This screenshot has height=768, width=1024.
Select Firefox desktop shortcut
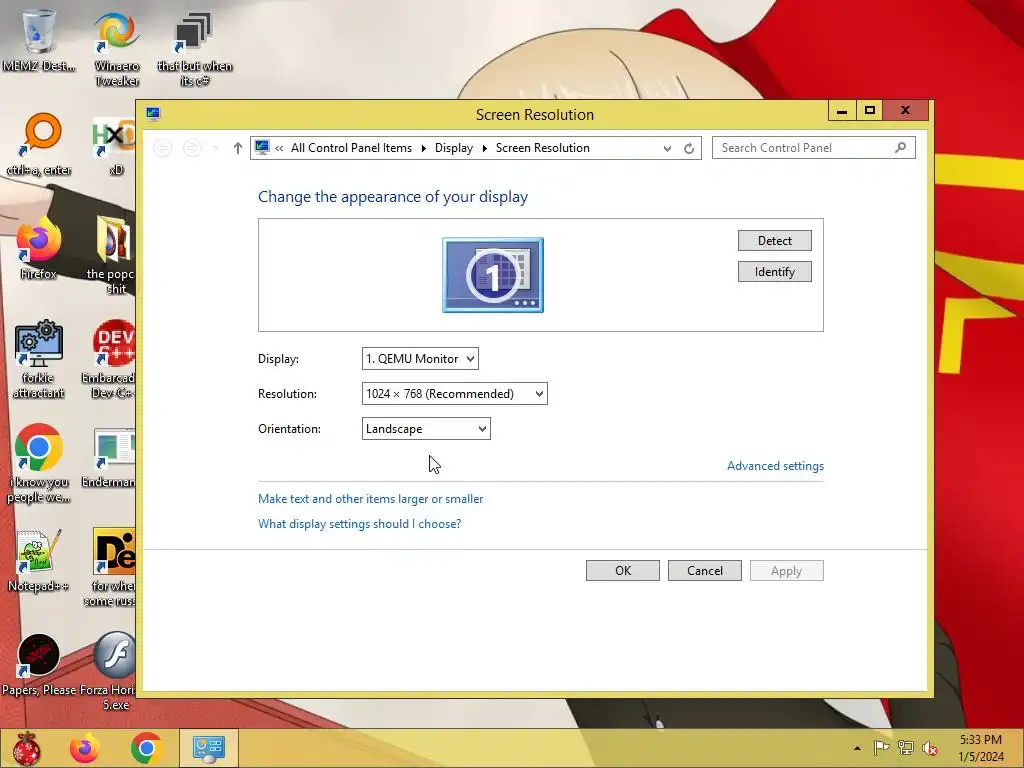click(x=39, y=249)
